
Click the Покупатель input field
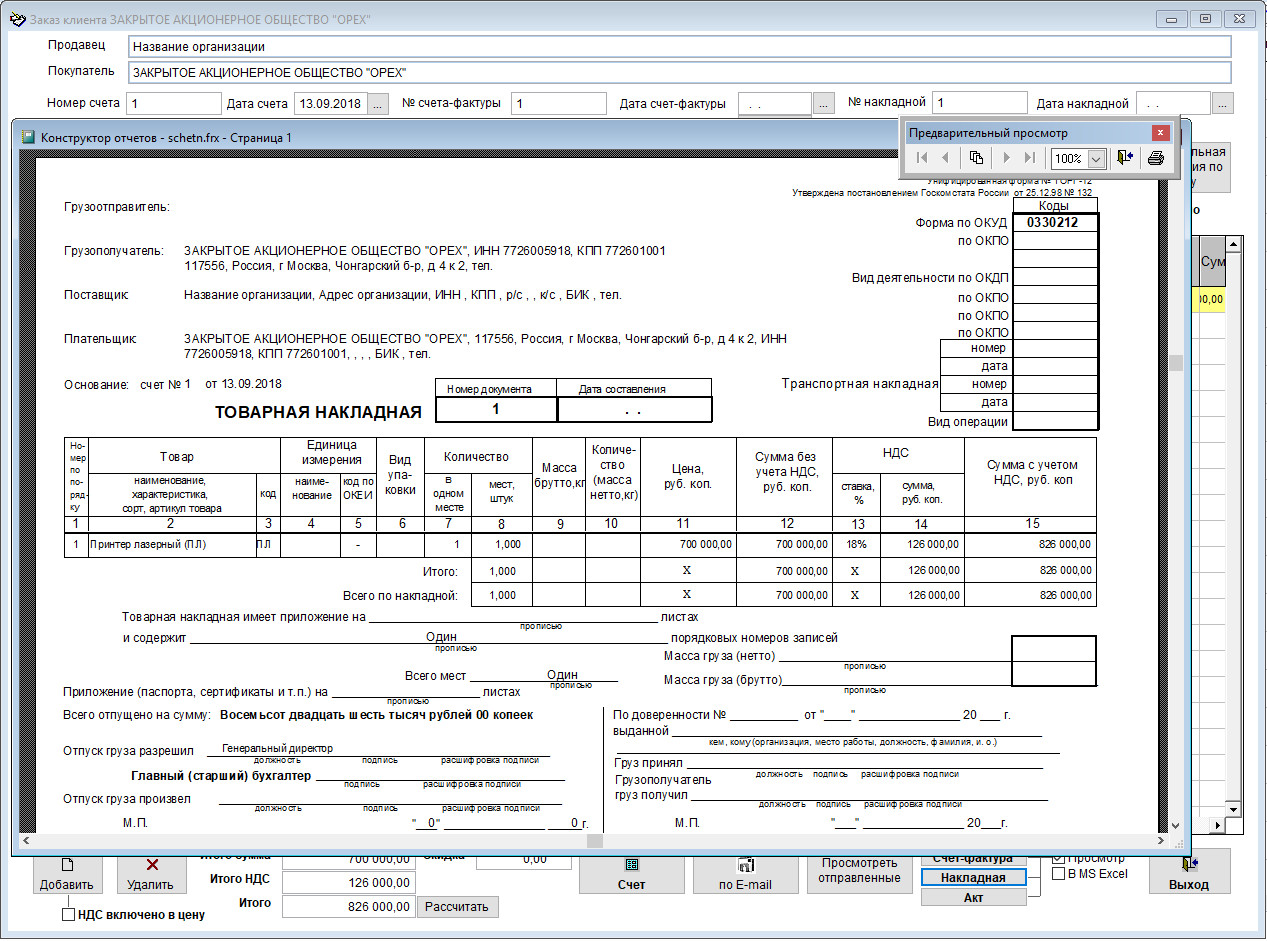[x=679, y=73]
